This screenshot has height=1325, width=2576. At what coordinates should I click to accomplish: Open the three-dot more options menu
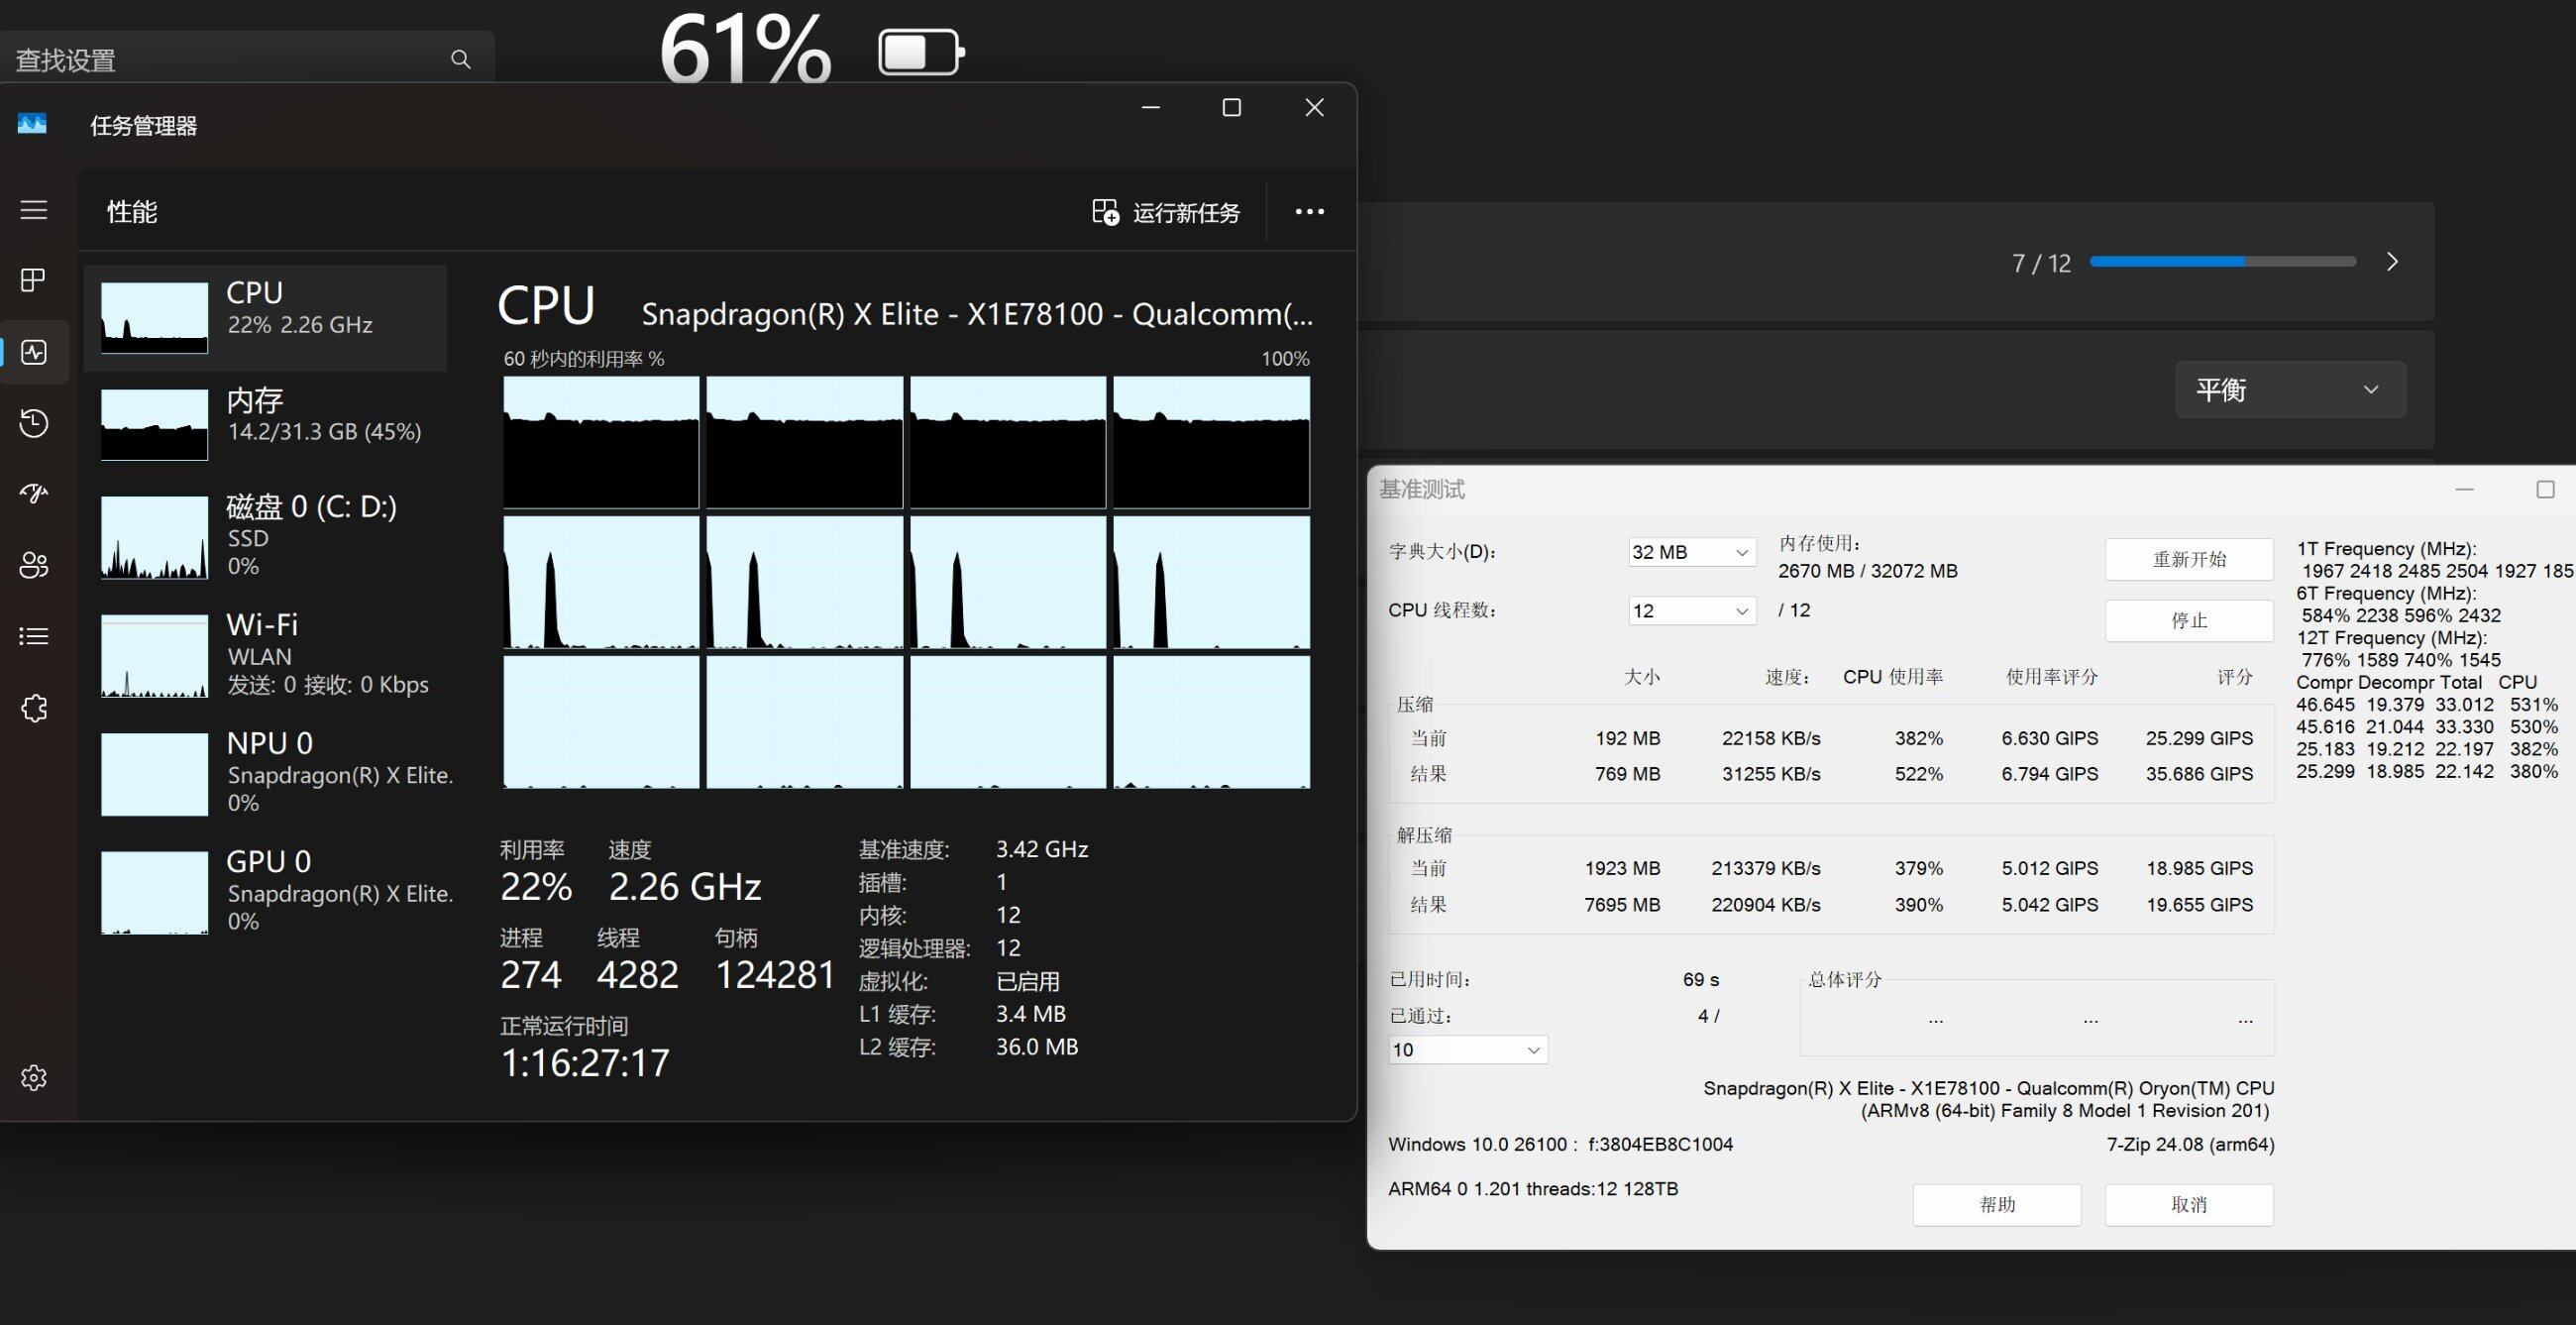click(x=1310, y=212)
